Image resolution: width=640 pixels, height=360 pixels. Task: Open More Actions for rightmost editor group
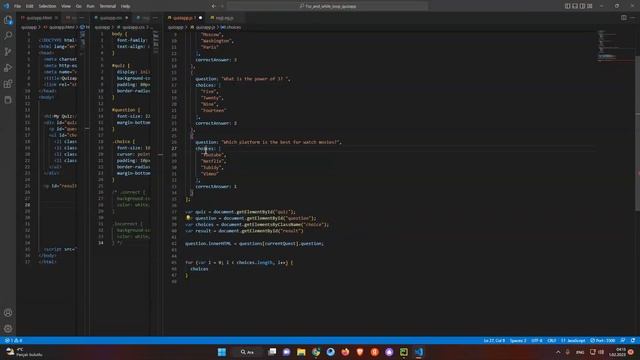point(632,18)
